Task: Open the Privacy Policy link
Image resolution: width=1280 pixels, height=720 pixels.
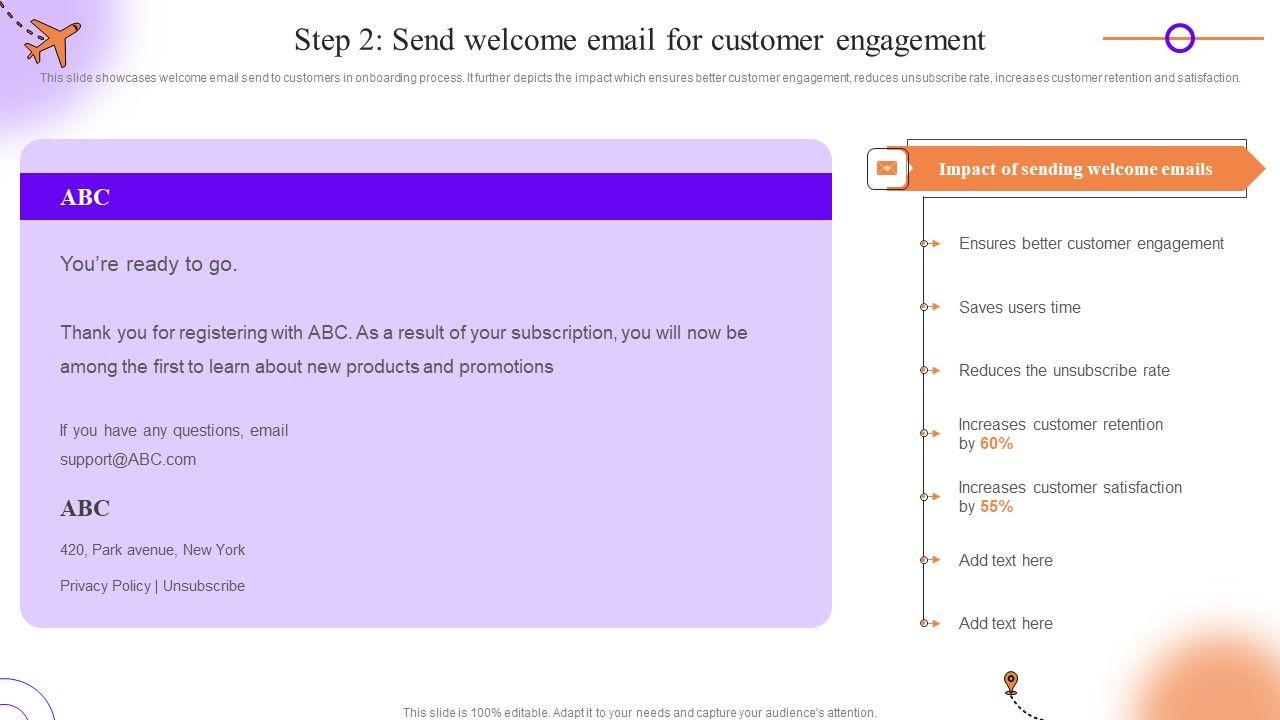Action: 105,586
